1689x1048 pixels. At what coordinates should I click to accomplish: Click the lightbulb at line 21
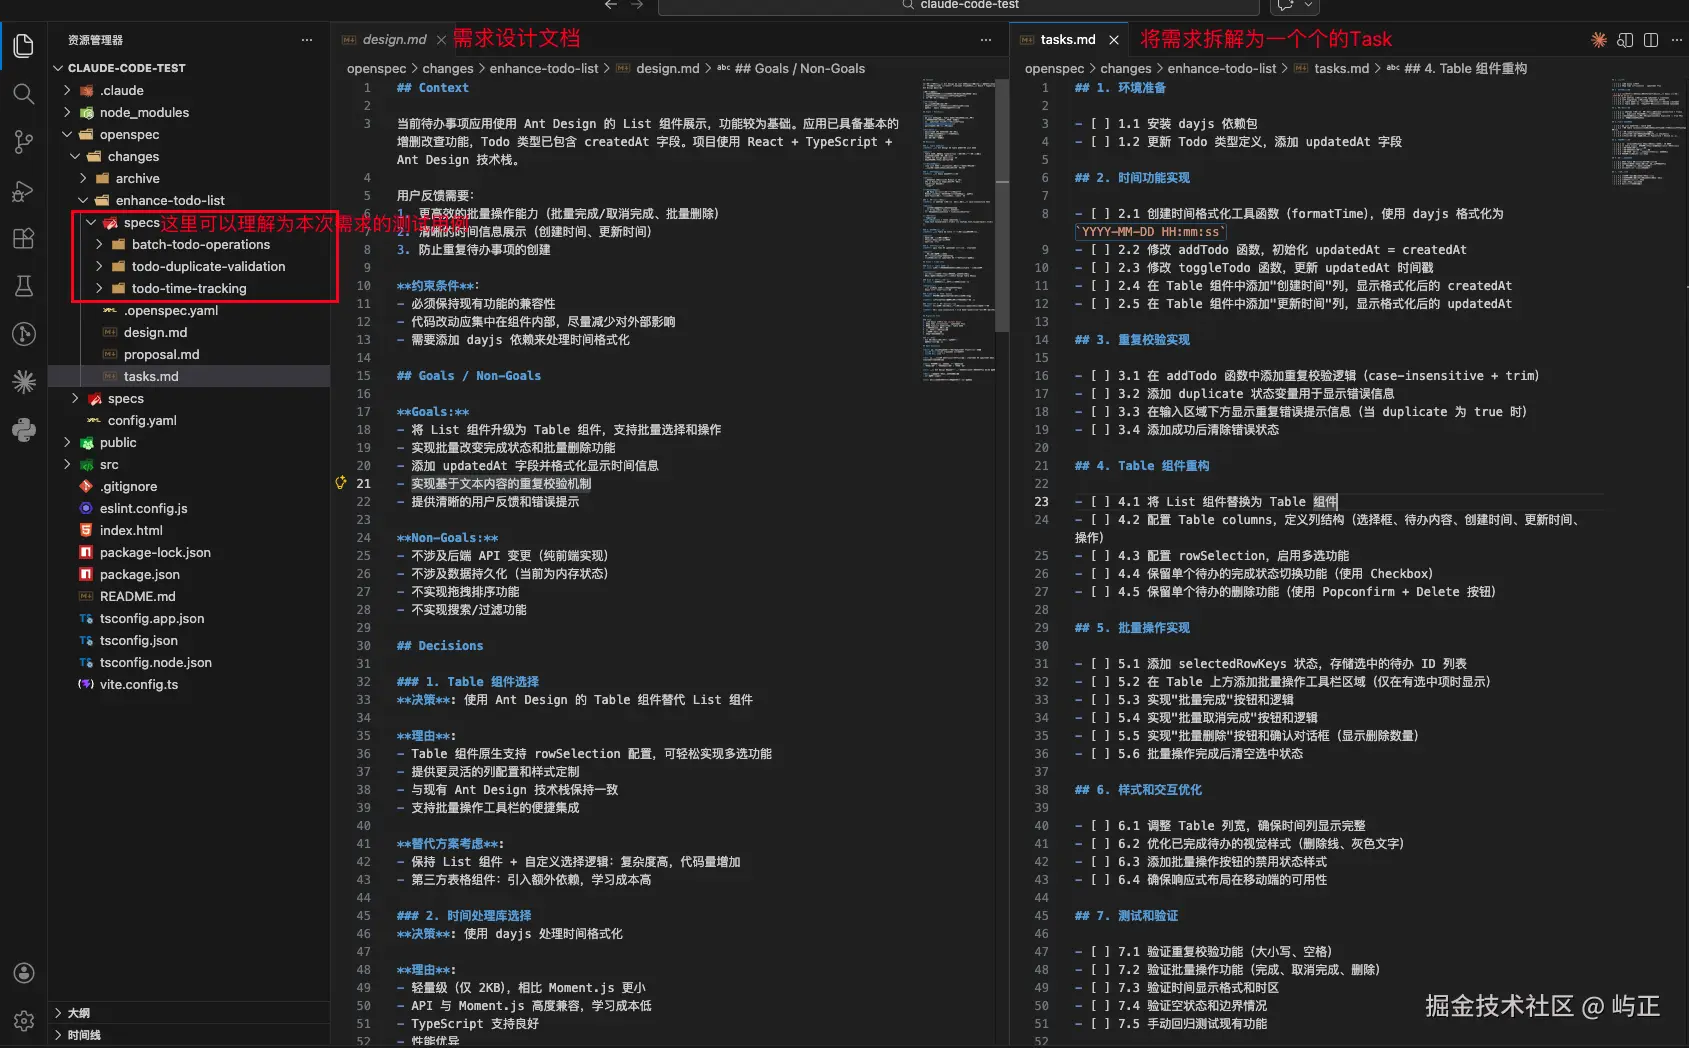341,483
